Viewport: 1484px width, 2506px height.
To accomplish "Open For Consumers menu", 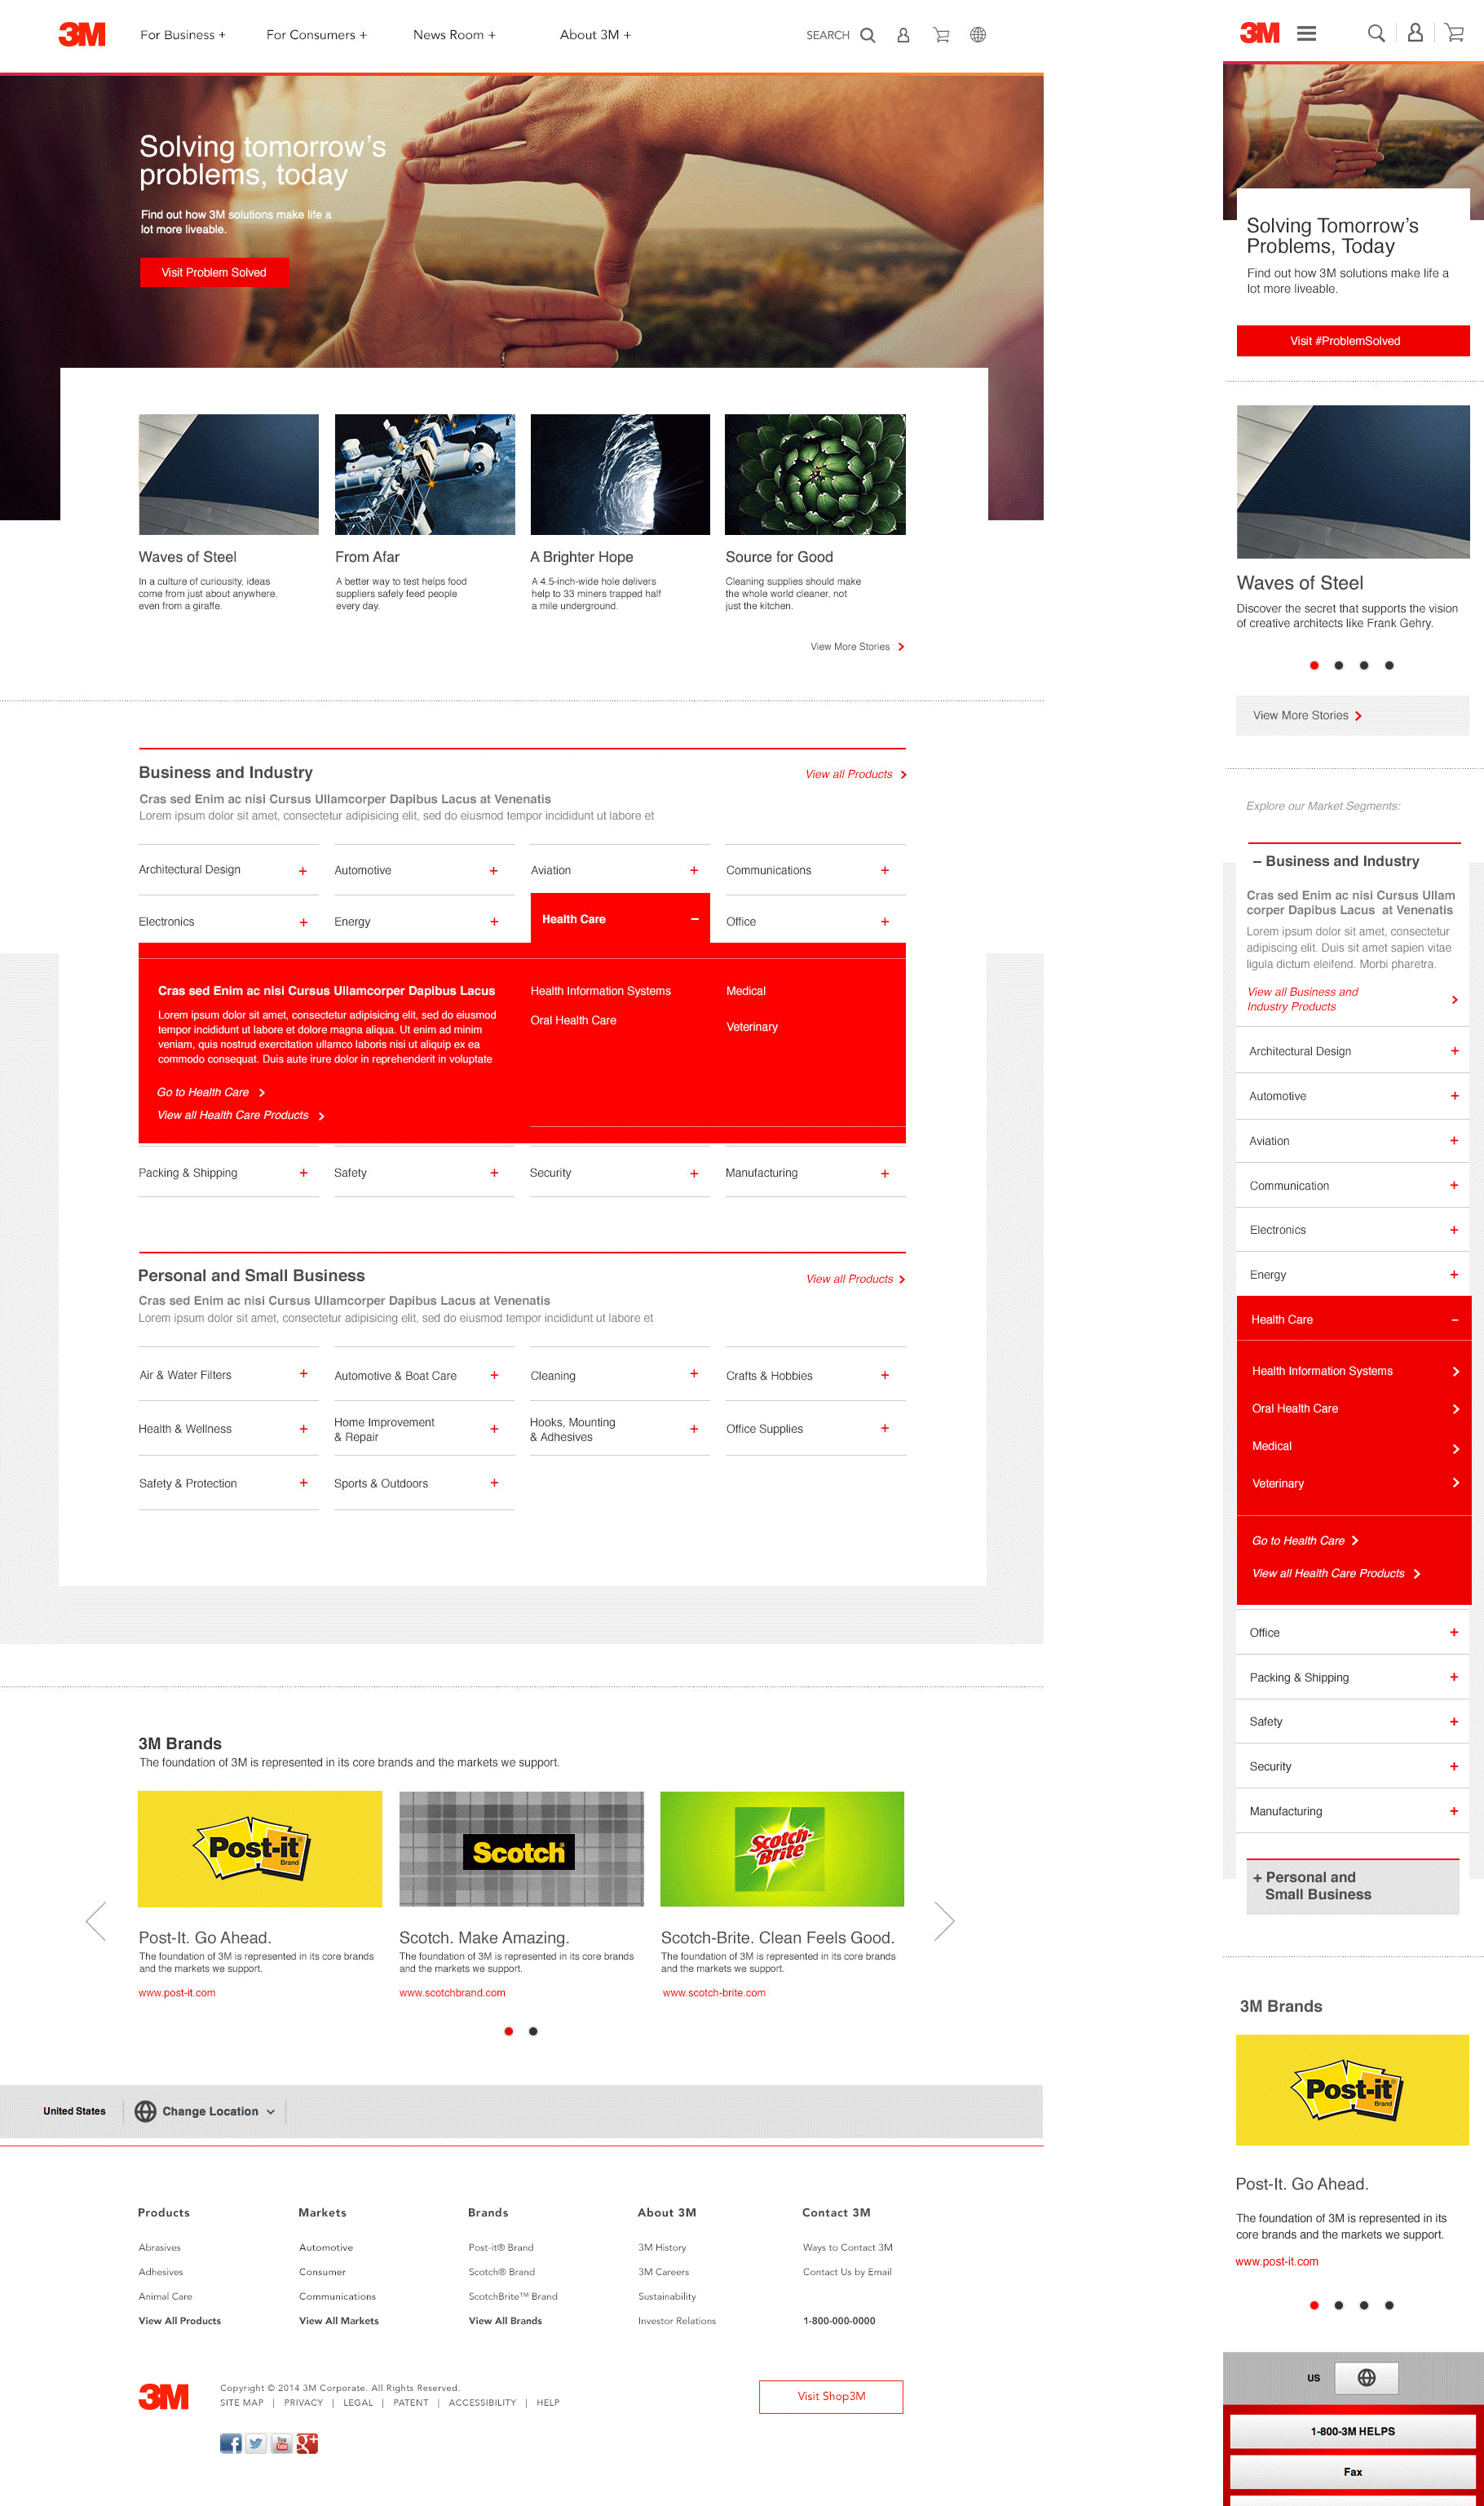I will (316, 35).
